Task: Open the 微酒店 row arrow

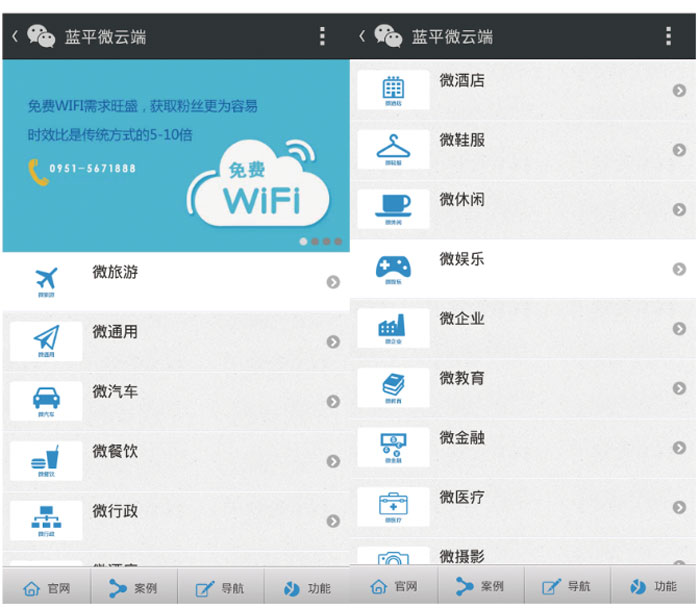Action: (x=679, y=91)
